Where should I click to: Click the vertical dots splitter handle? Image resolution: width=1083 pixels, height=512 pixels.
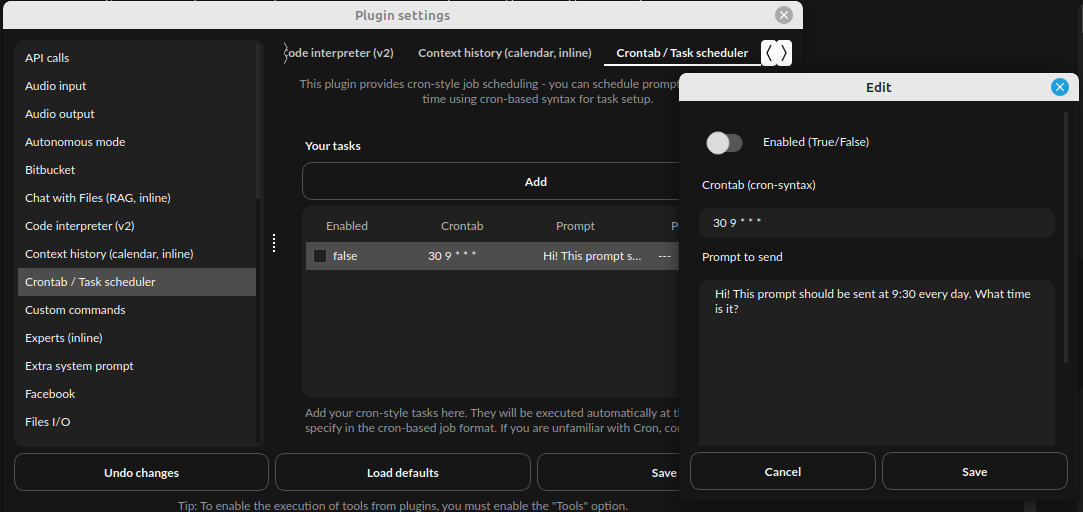274,243
